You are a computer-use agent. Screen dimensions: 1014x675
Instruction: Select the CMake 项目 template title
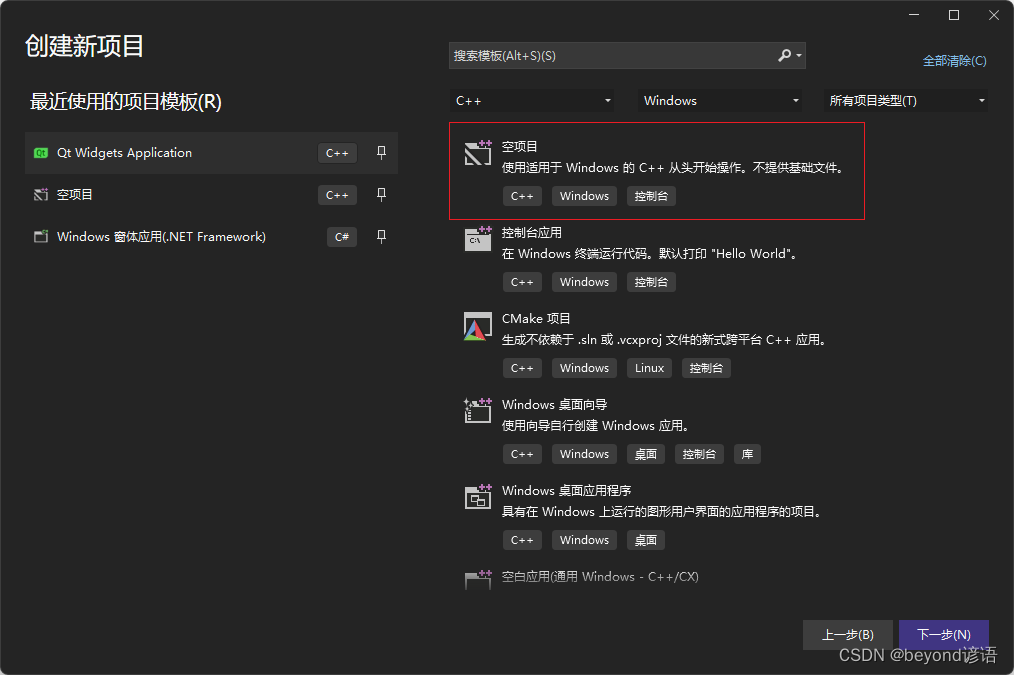pos(536,319)
